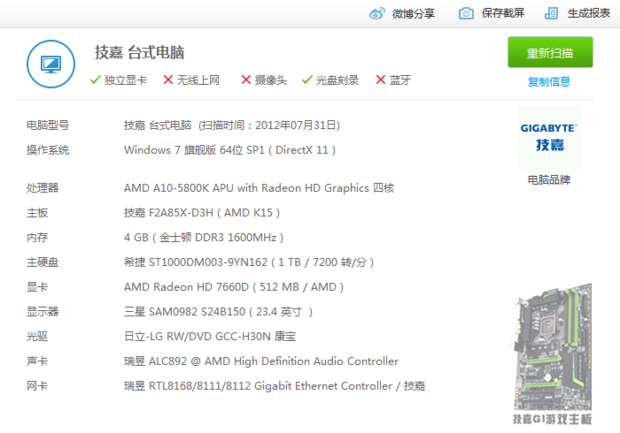The height and width of the screenshot is (433, 620).
Task: Click the 光驱 row label
Action: pos(37,337)
